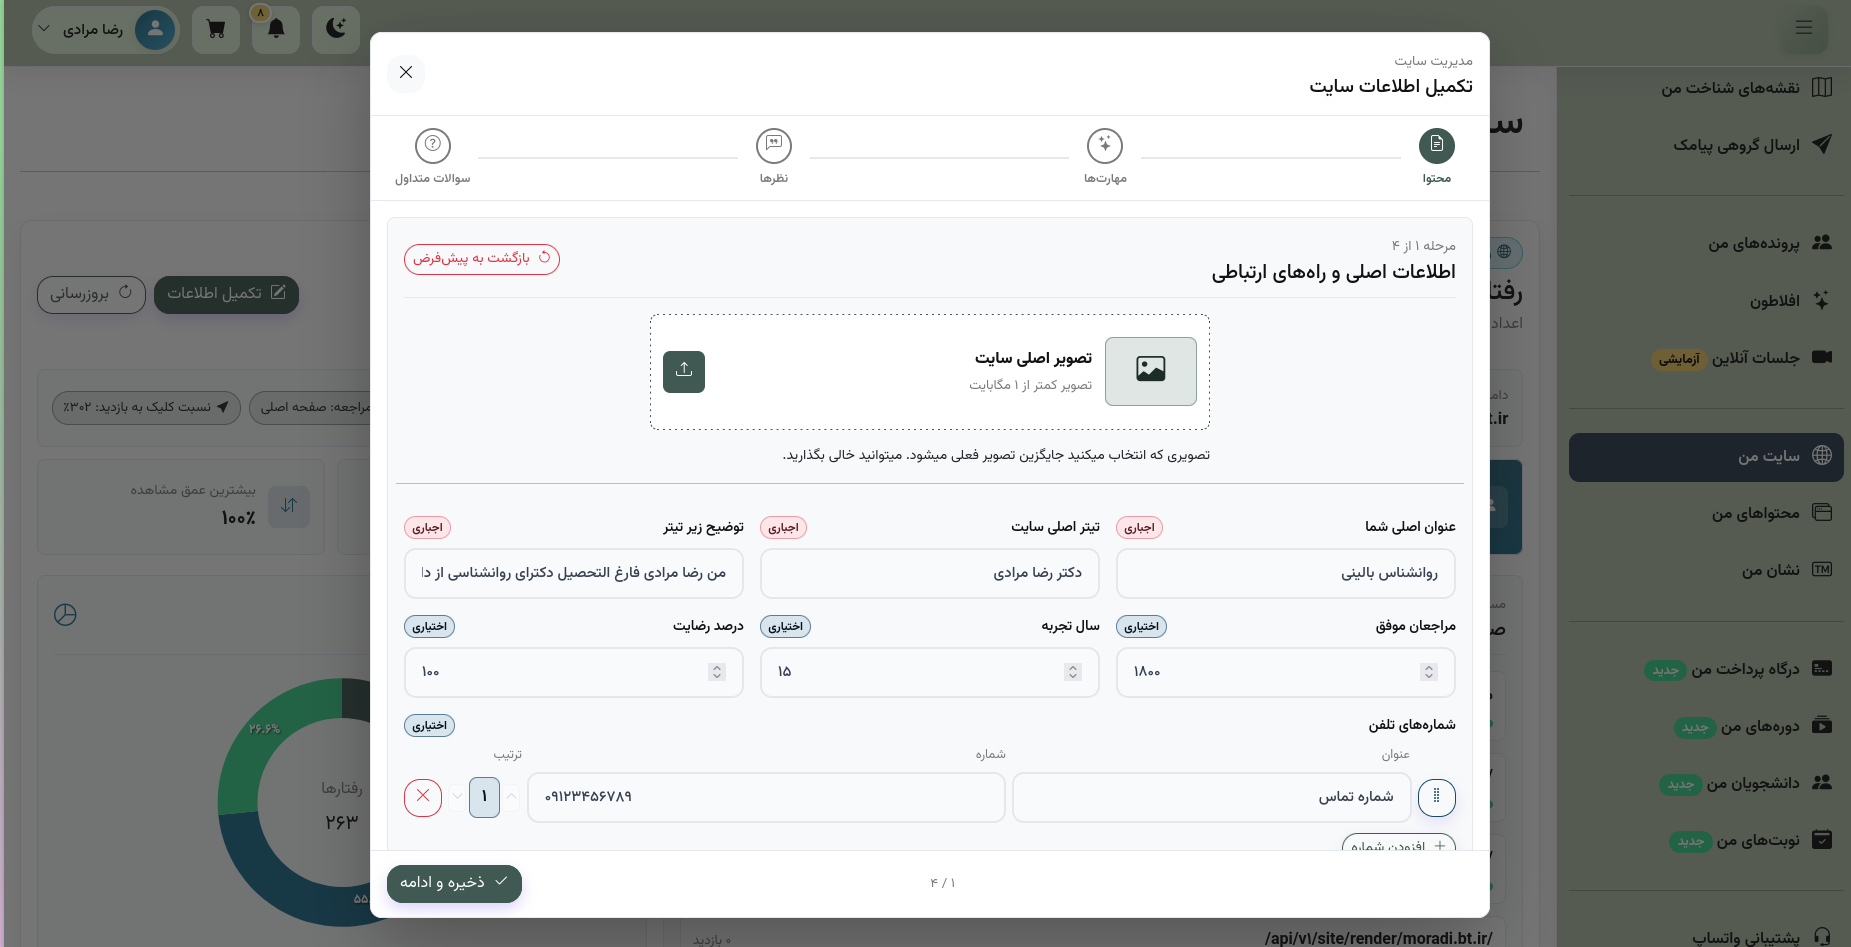Close the تکمیل اطلاعات سایت dialog
This screenshot has width=1851, height=947.
tap(406, 72)
